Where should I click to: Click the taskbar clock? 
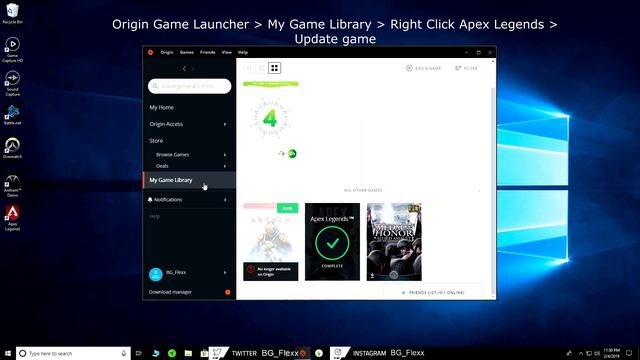tap(611, 353)
